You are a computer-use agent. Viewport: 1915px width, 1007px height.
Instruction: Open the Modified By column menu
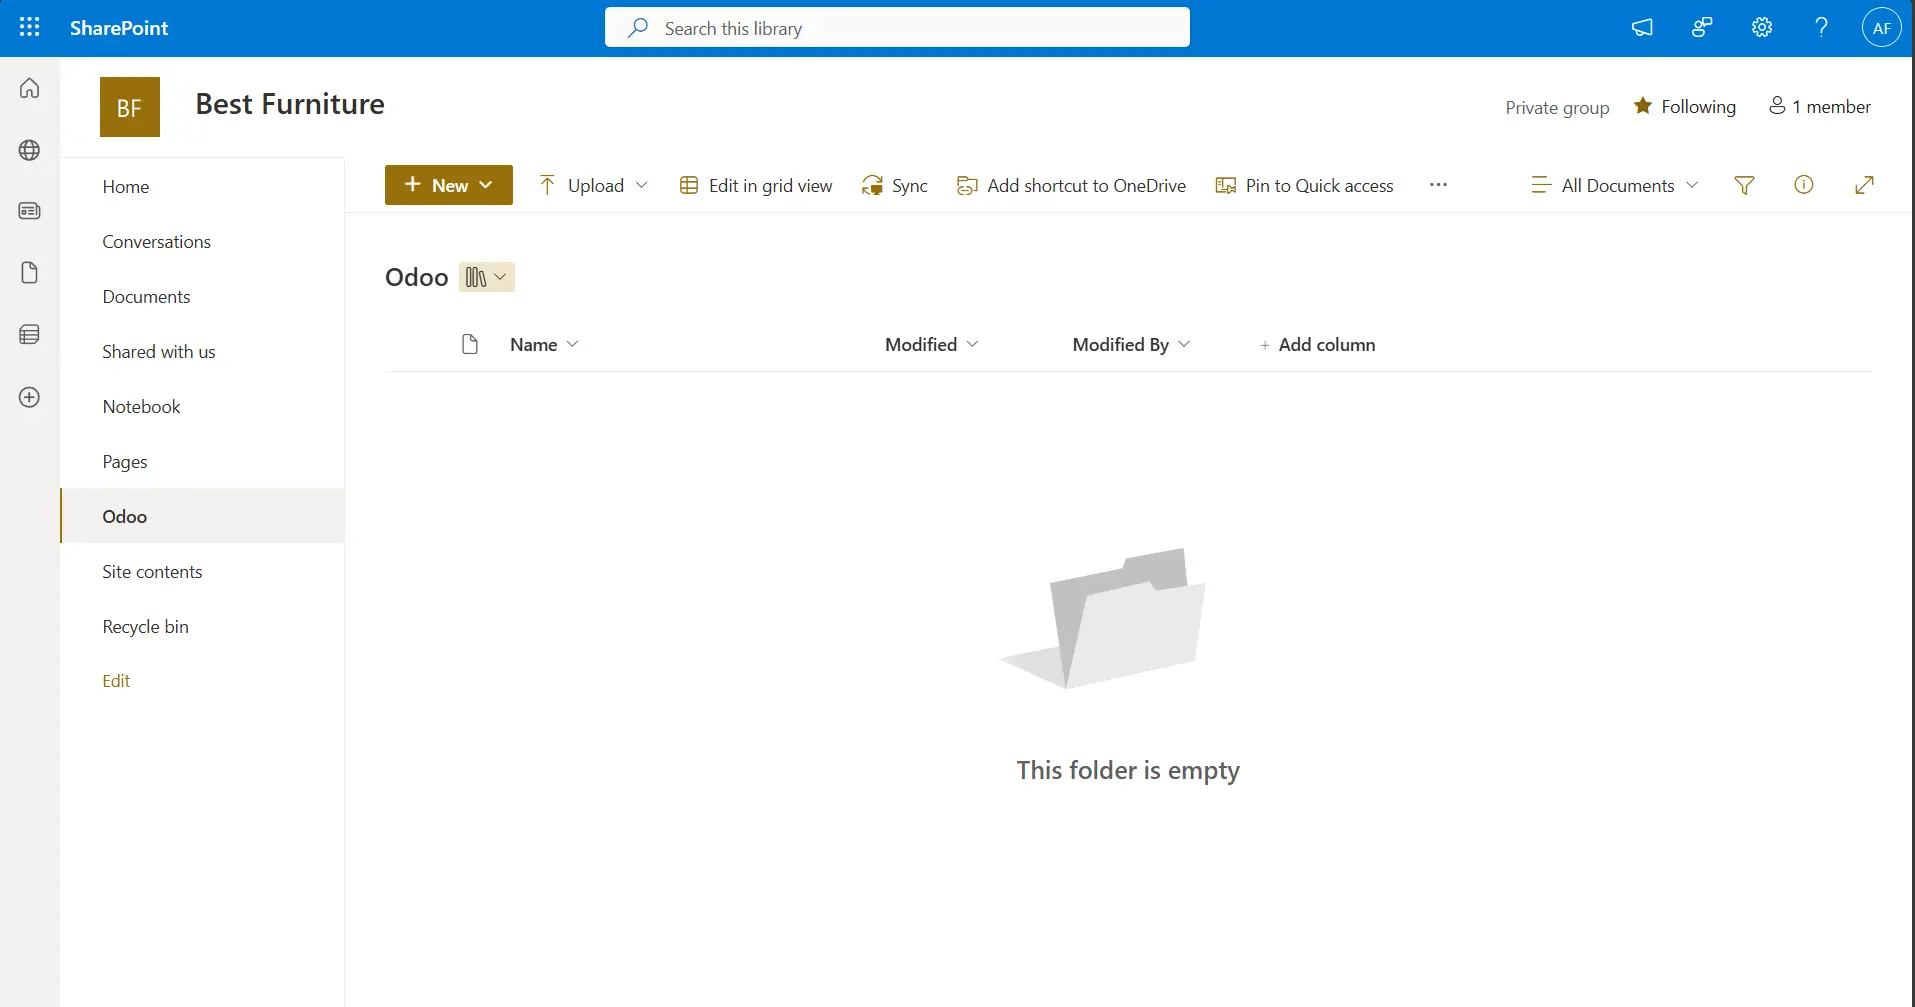click(1131, 345)
